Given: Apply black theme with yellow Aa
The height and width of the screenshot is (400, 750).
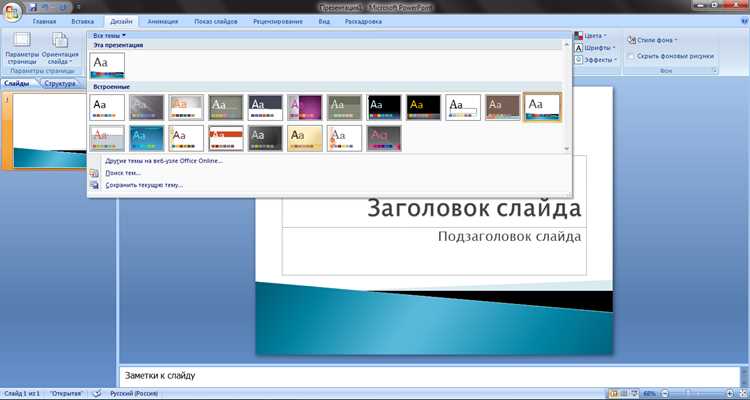Looking at the screenshot, I should 424,107.
